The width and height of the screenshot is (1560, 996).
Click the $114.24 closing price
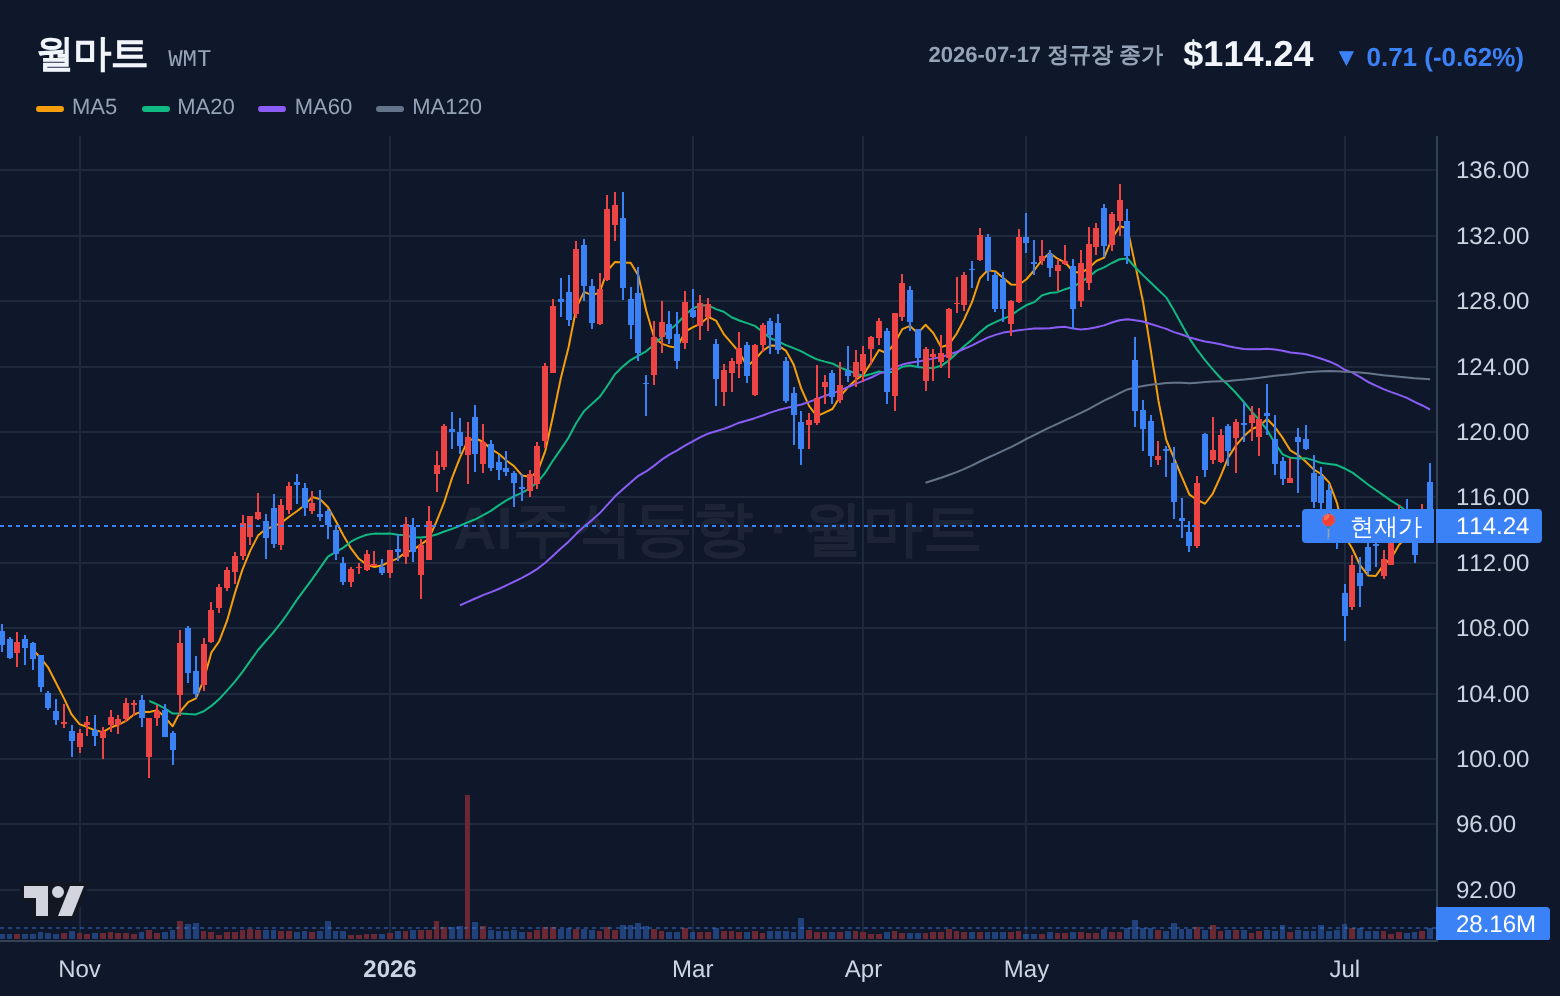click(x=1248, y=54)
